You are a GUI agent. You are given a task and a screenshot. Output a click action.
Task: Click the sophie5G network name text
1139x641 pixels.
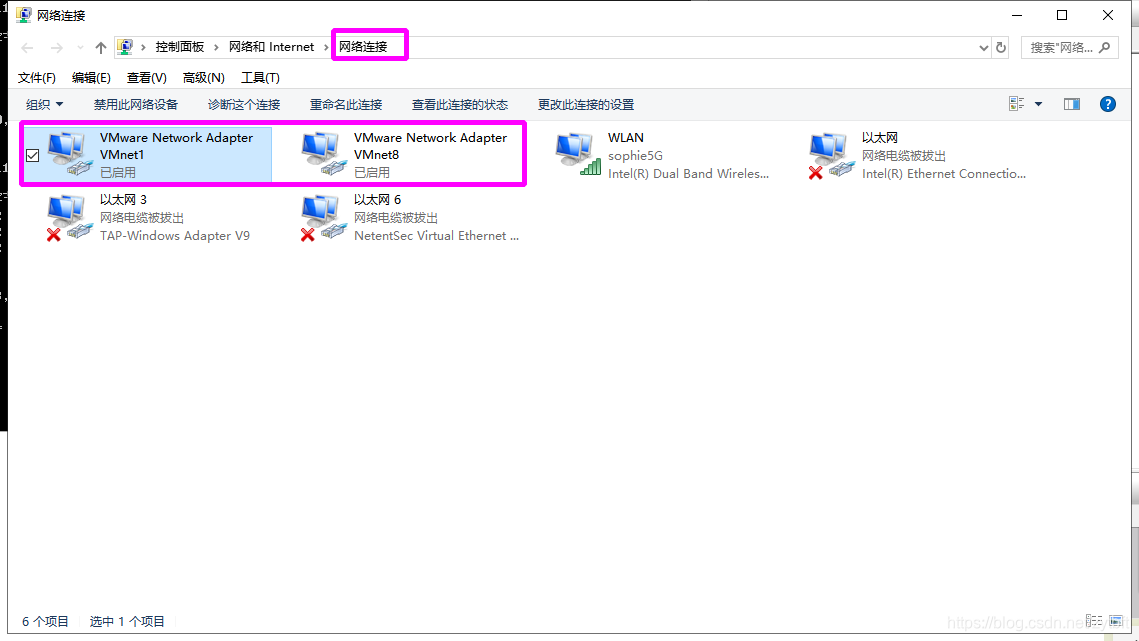pyautogui.click(x=635, y=156)
